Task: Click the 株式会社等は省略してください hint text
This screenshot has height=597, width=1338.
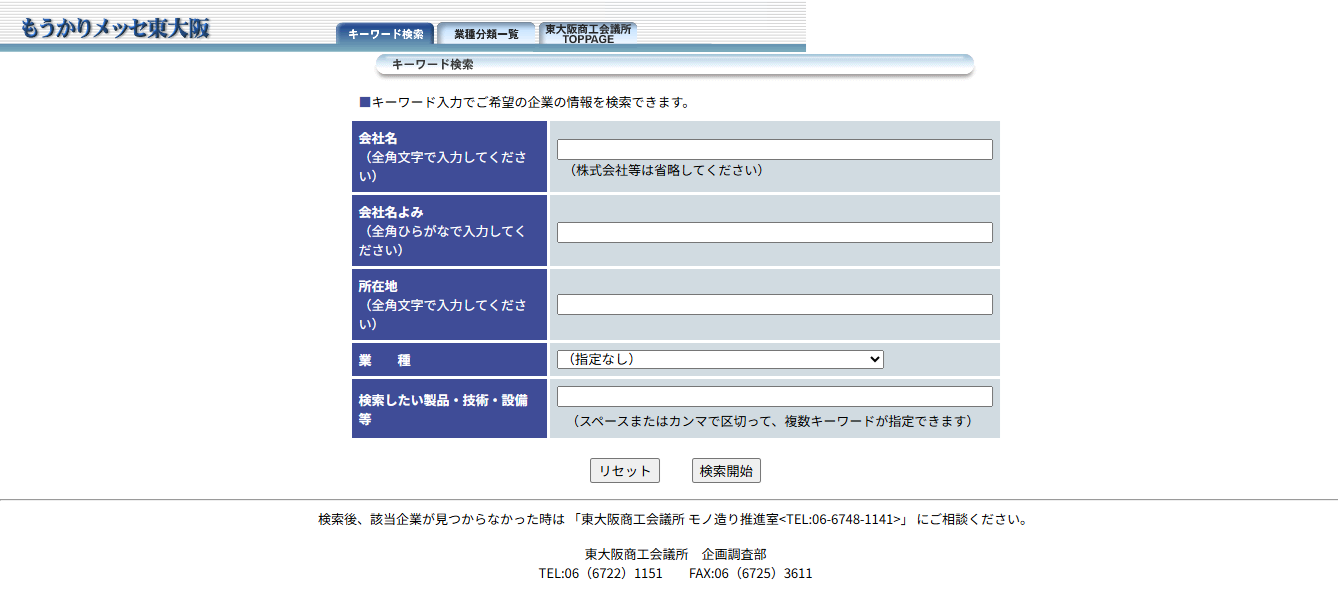Action: point(667,171)
